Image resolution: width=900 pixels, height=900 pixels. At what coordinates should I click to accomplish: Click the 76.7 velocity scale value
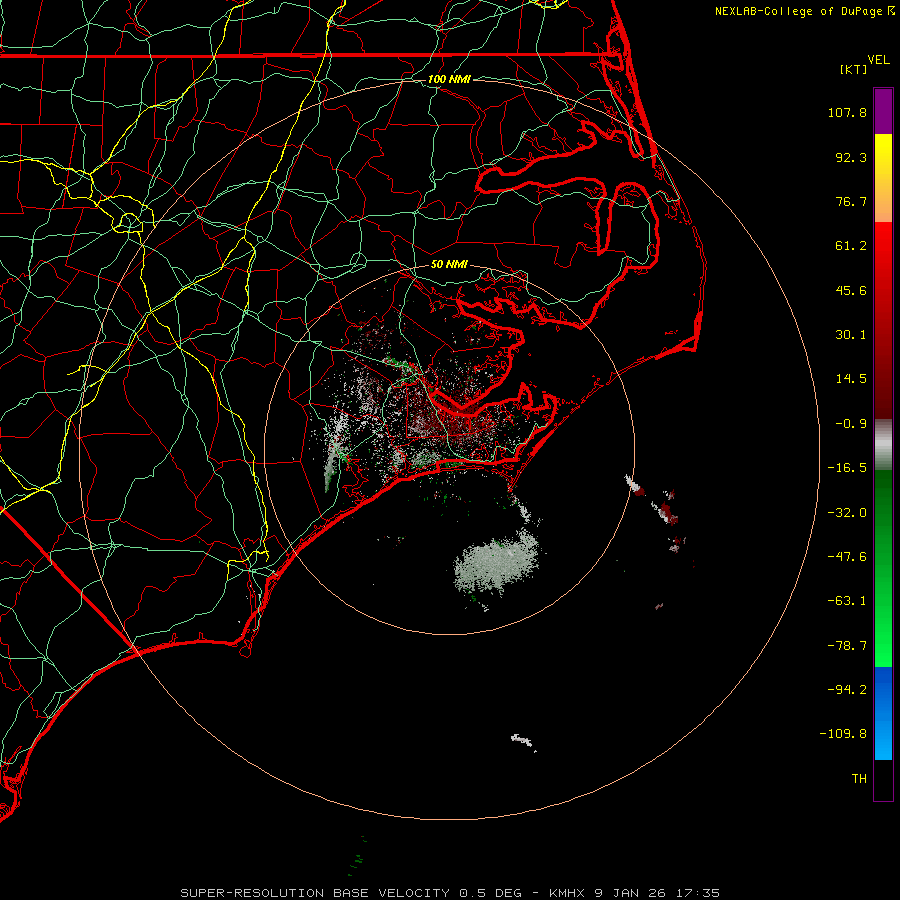click(851, 201)
